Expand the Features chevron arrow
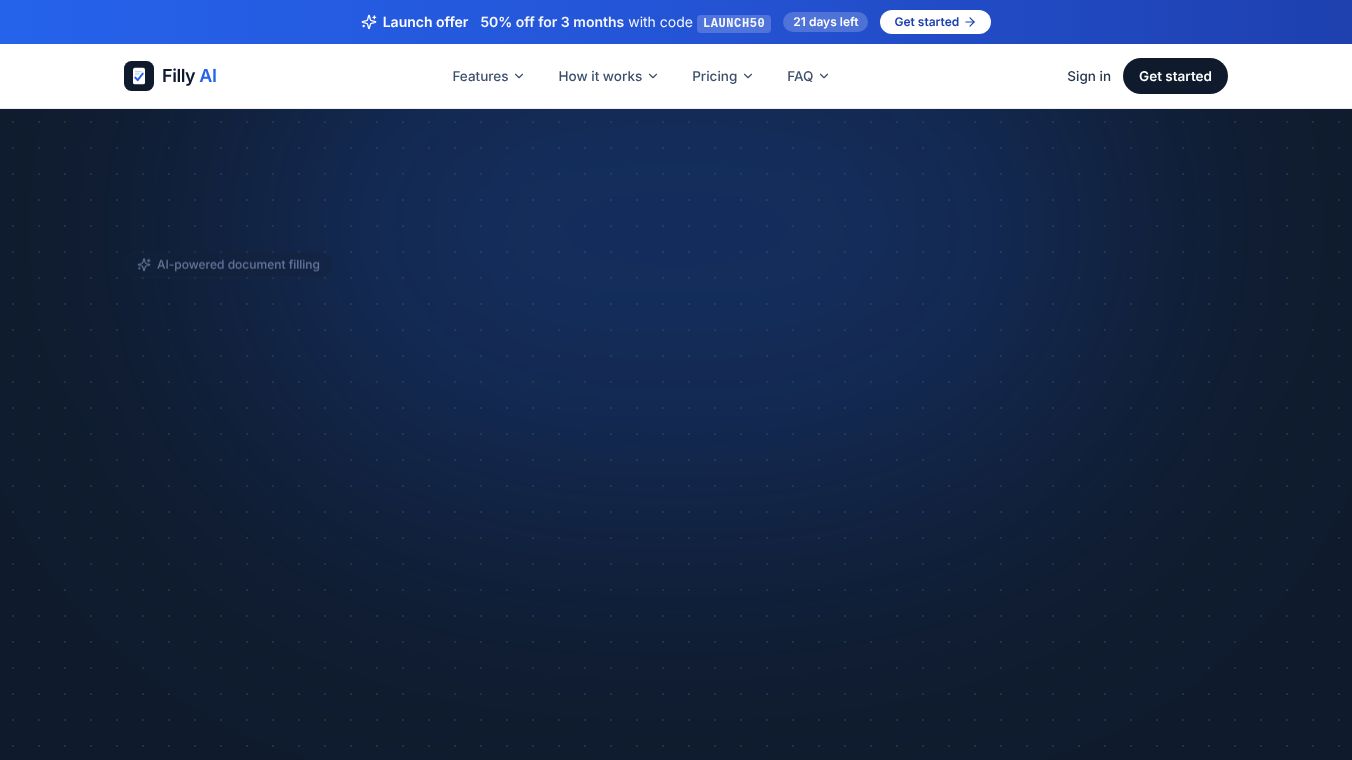This screenshot has width=1352, height=760. tap(519, 76)
